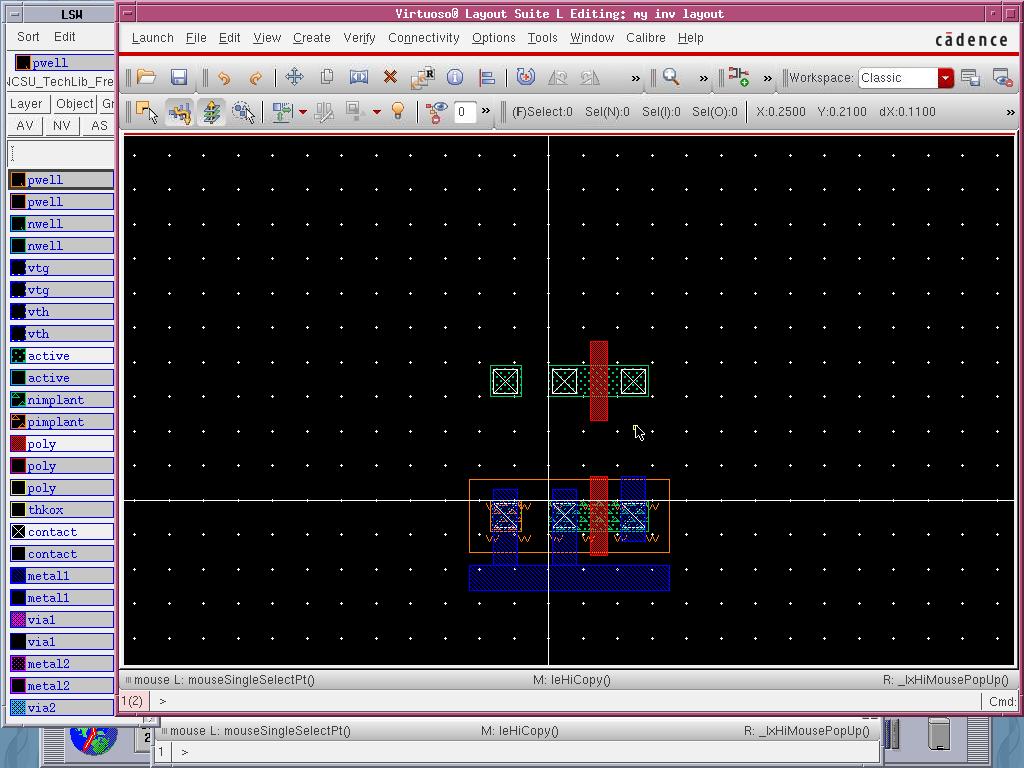Redo the last undone edit
This screenshot has height=768, width=1024.
point(255,78)
